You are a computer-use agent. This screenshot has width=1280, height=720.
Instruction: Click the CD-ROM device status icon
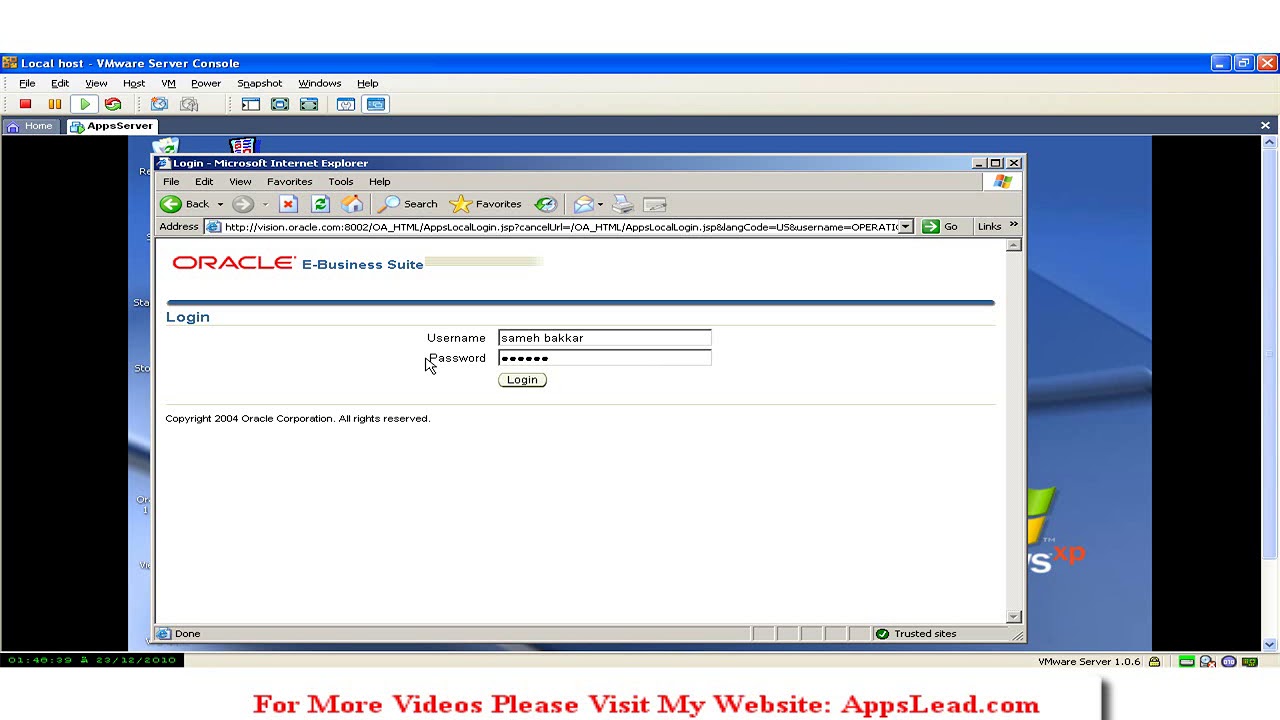click(x=1207, y=662)
